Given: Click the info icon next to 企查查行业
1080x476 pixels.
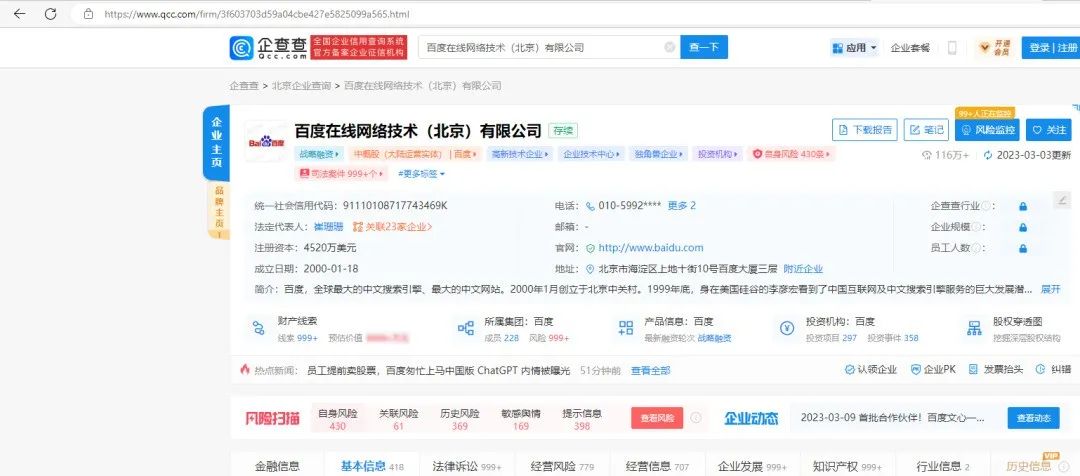Looking at the screenshot, I should (x=986, y=206).
